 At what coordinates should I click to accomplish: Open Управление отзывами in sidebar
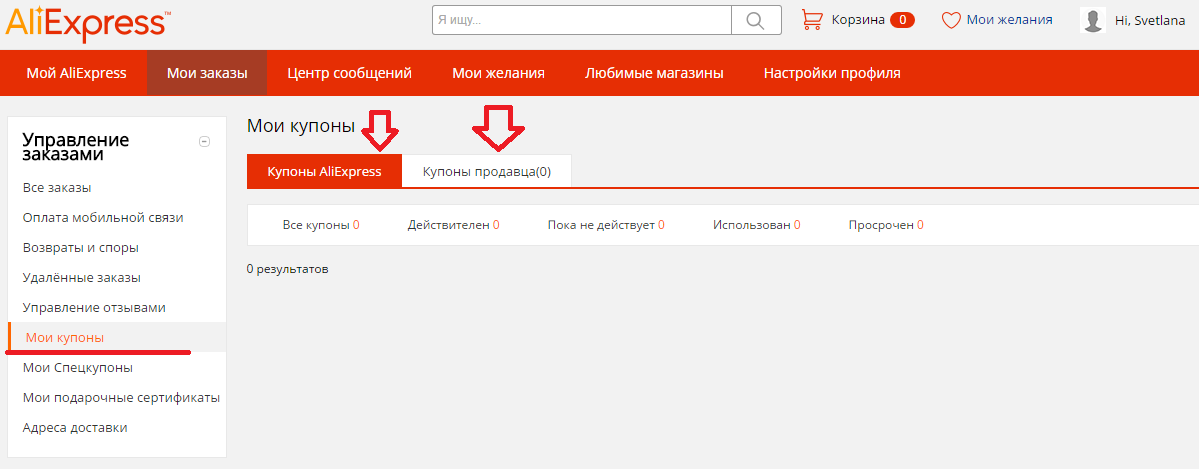(x=94, y=308)
